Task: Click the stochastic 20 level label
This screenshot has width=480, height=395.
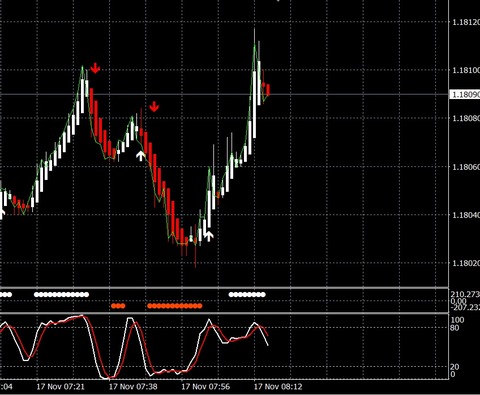Action: coord(454,367)
